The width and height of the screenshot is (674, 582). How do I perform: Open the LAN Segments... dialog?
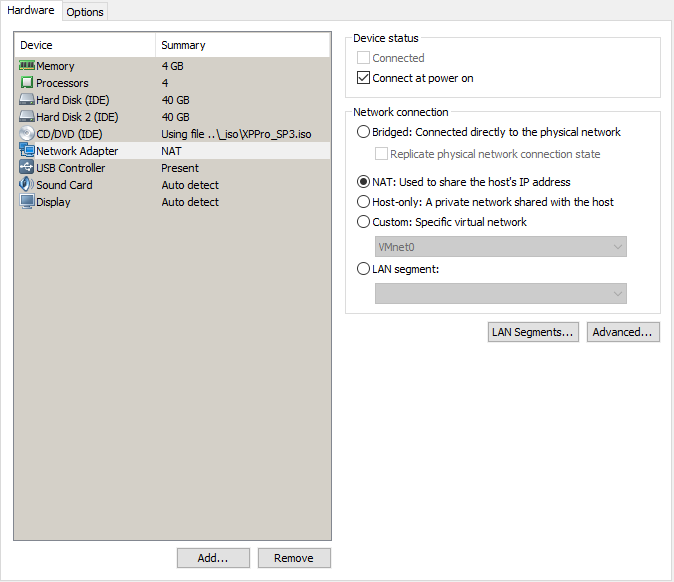click(x=533, y=332)
